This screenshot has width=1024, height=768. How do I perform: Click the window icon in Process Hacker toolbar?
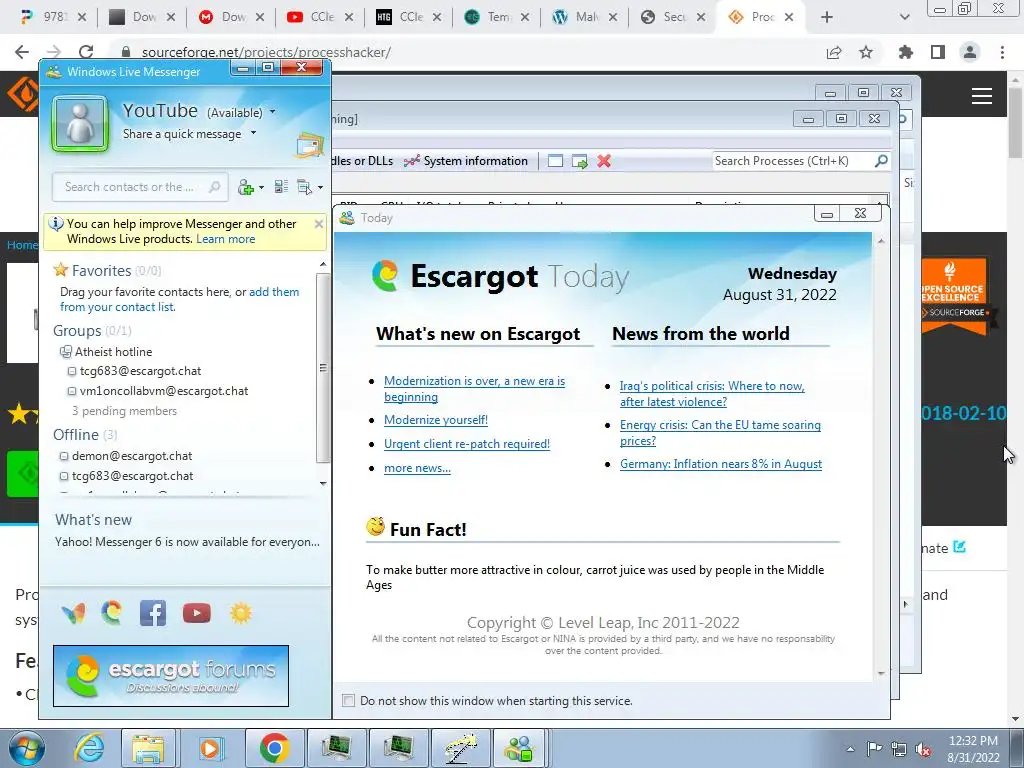[x=555, y=161]
